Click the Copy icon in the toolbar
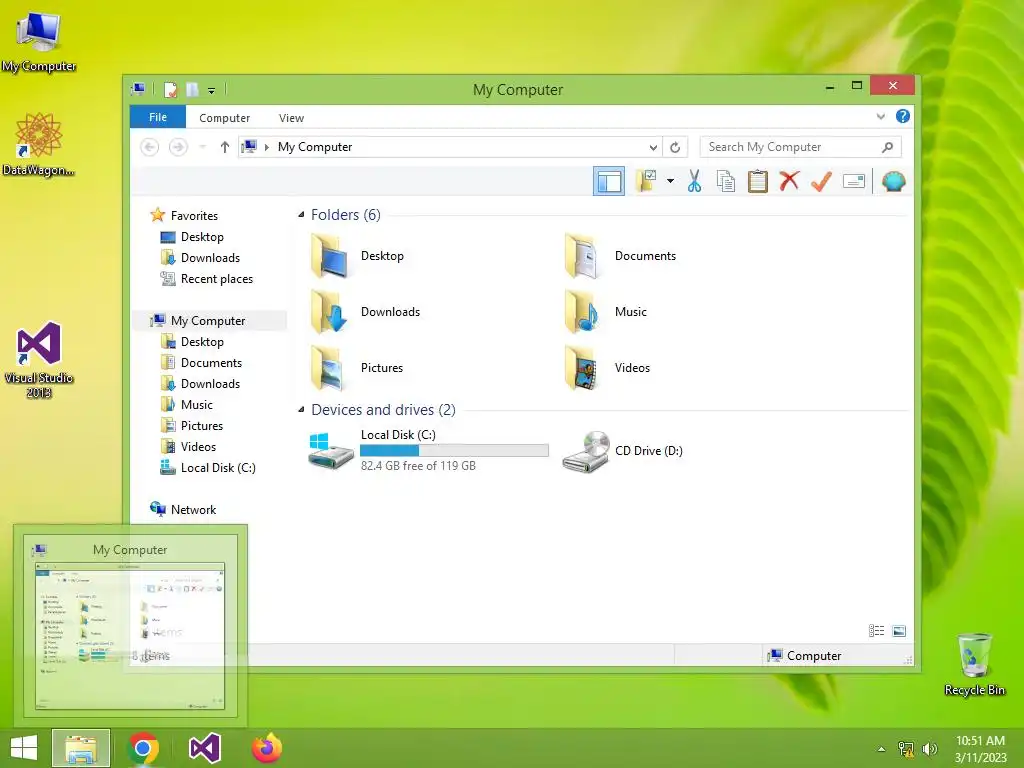 726,181
